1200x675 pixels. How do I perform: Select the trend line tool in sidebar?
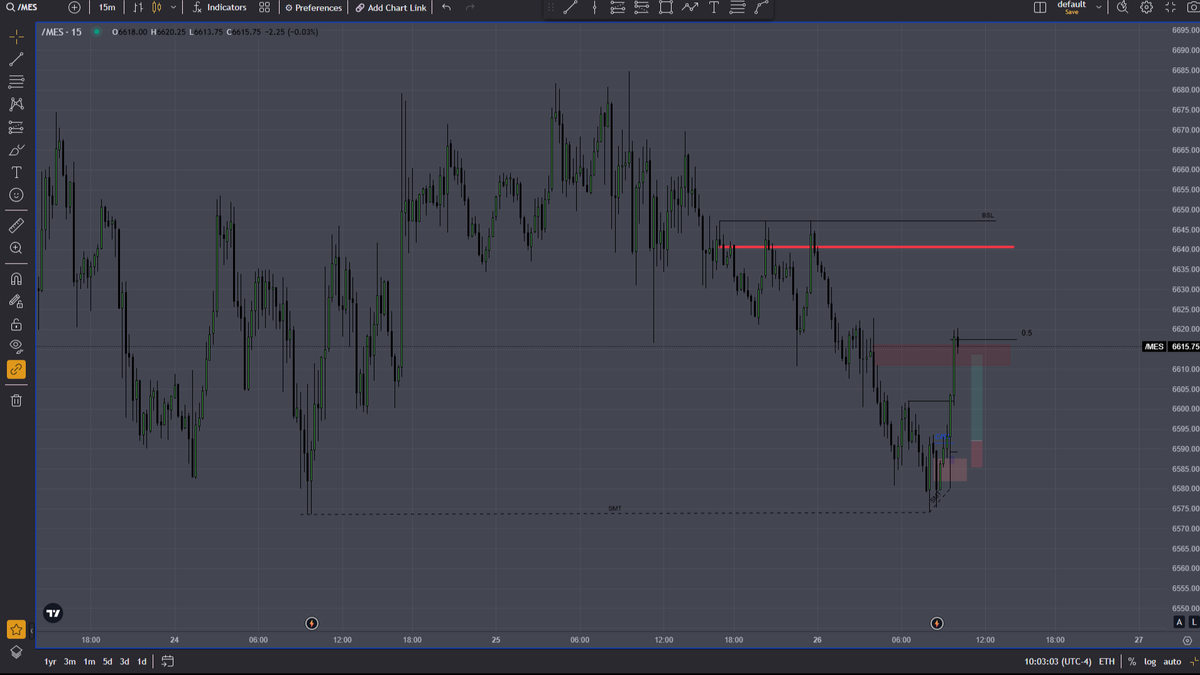tap(16, 60)
